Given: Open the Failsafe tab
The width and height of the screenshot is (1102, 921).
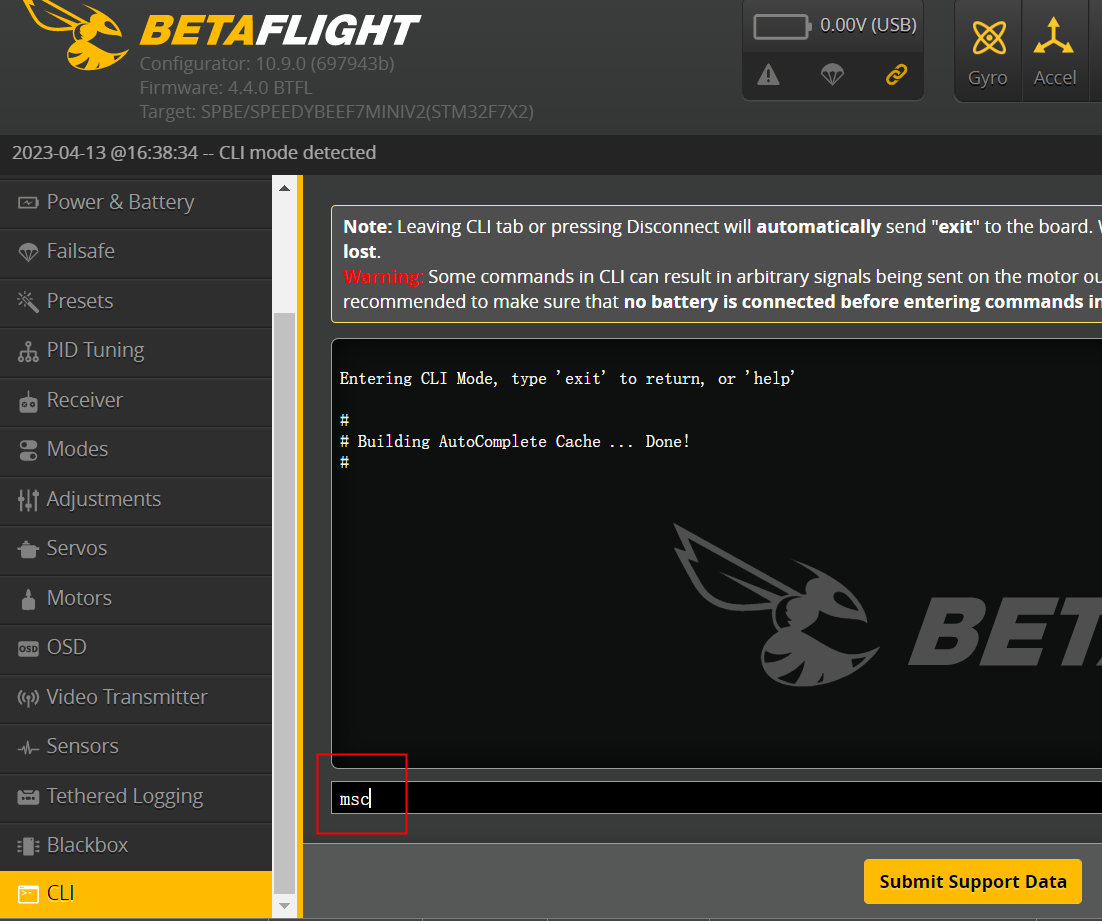Looking at the screenshot, I should 136,252.
